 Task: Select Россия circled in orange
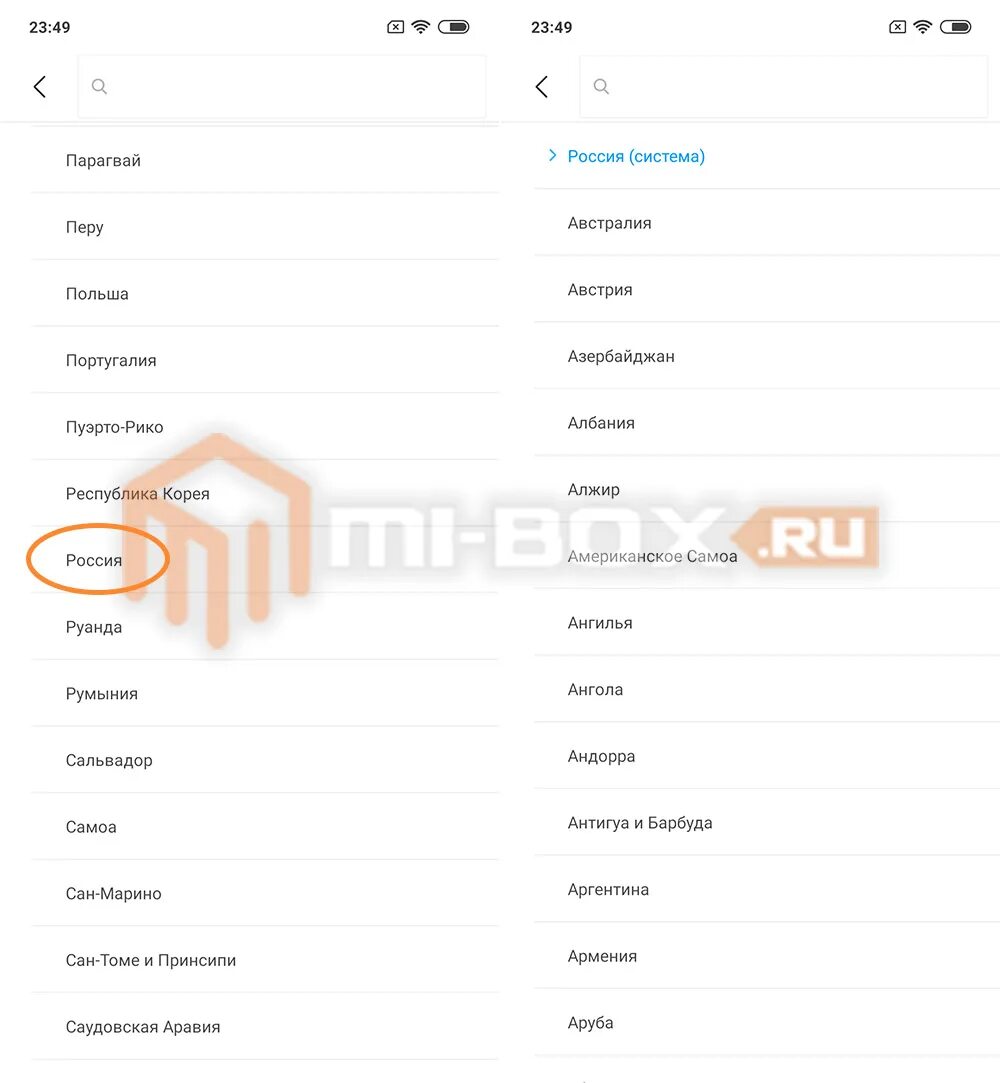click(94, 560)
